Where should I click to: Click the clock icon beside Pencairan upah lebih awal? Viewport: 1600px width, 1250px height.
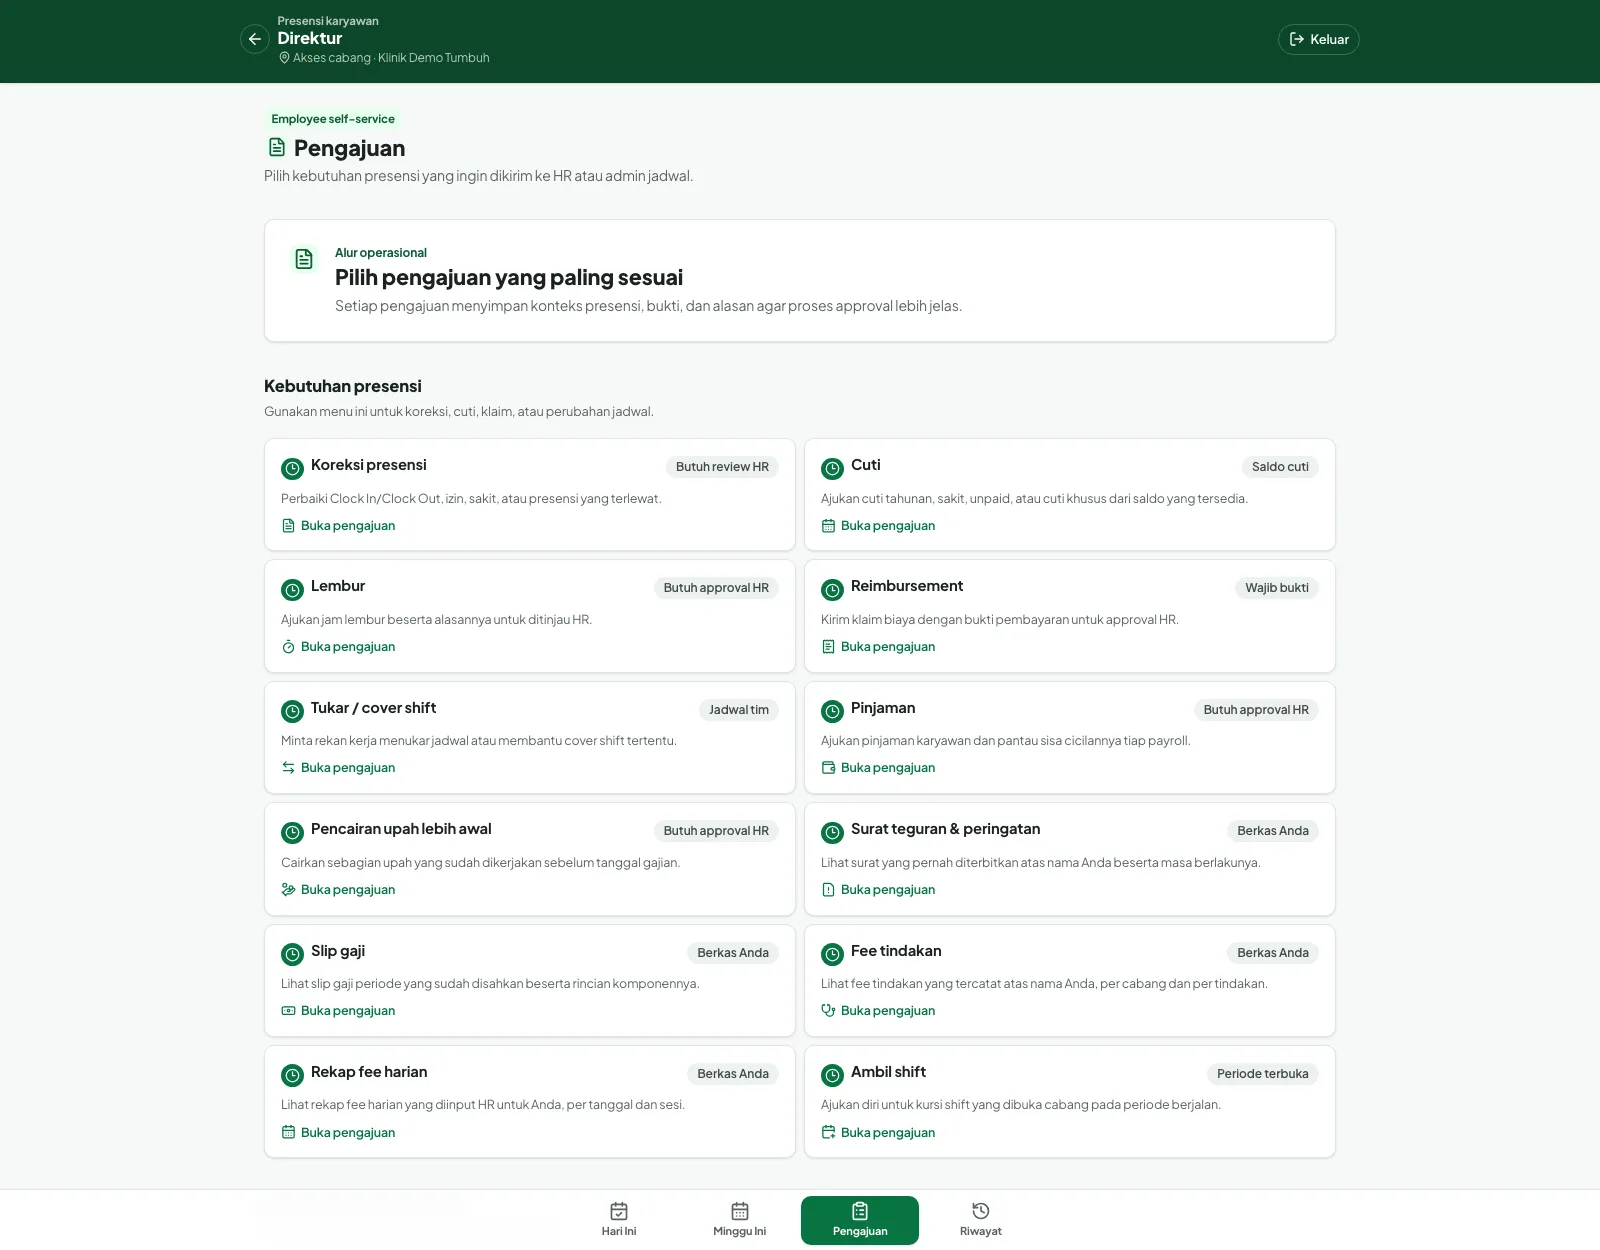(292, 832)
